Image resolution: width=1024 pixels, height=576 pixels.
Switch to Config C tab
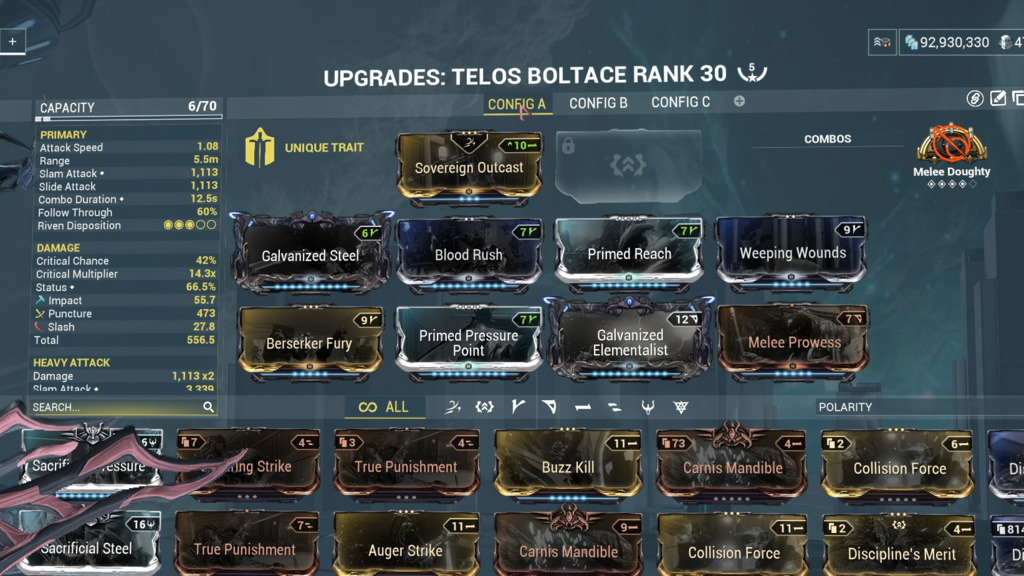tap(680, 102)
